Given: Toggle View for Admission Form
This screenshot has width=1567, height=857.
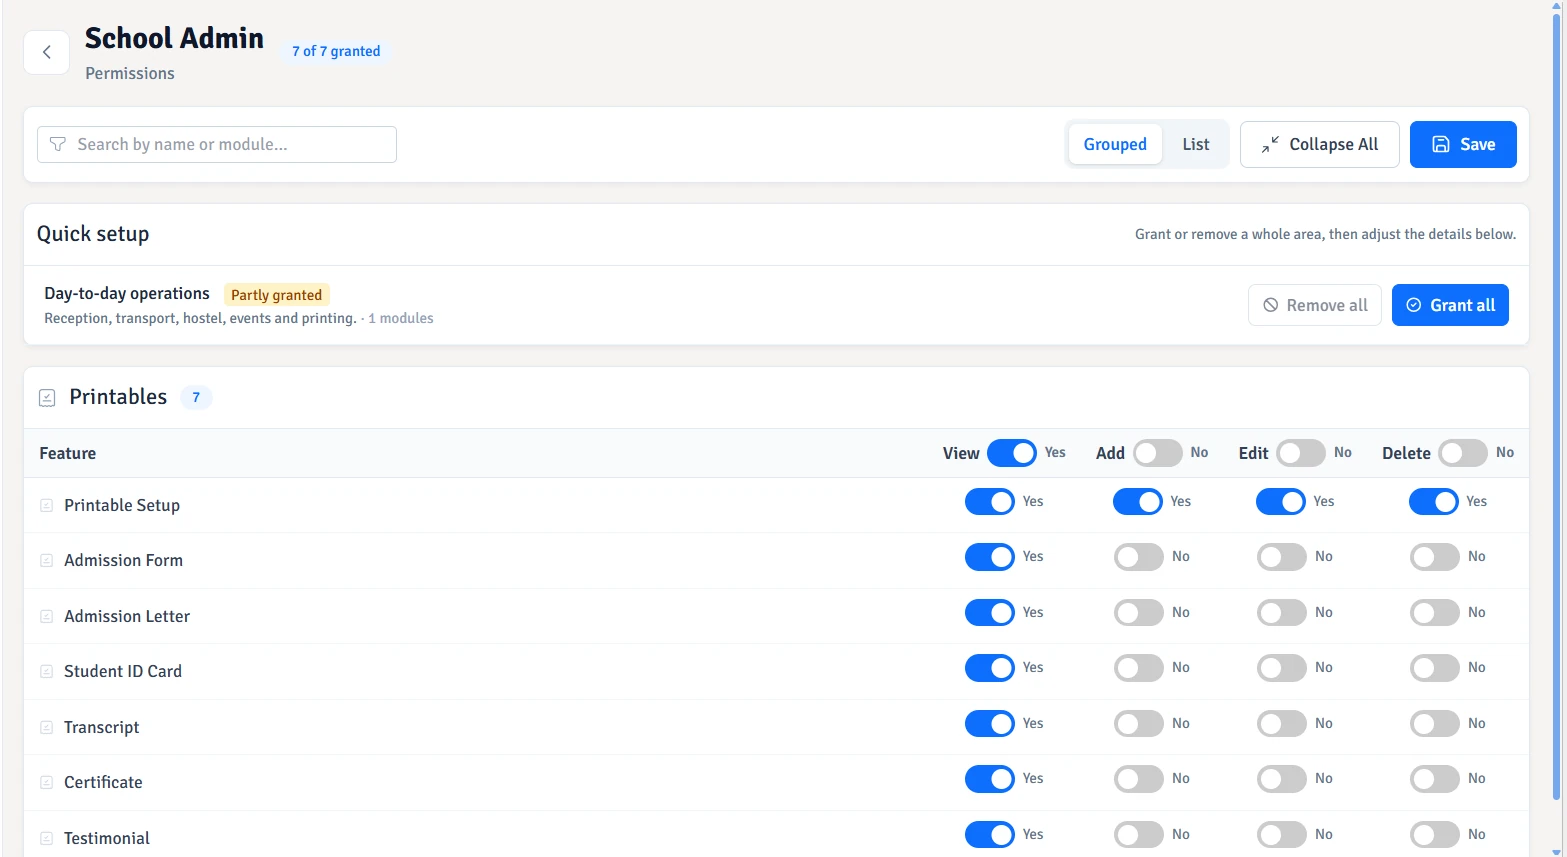Looking at the screenshot, I should tap(990, 557).
